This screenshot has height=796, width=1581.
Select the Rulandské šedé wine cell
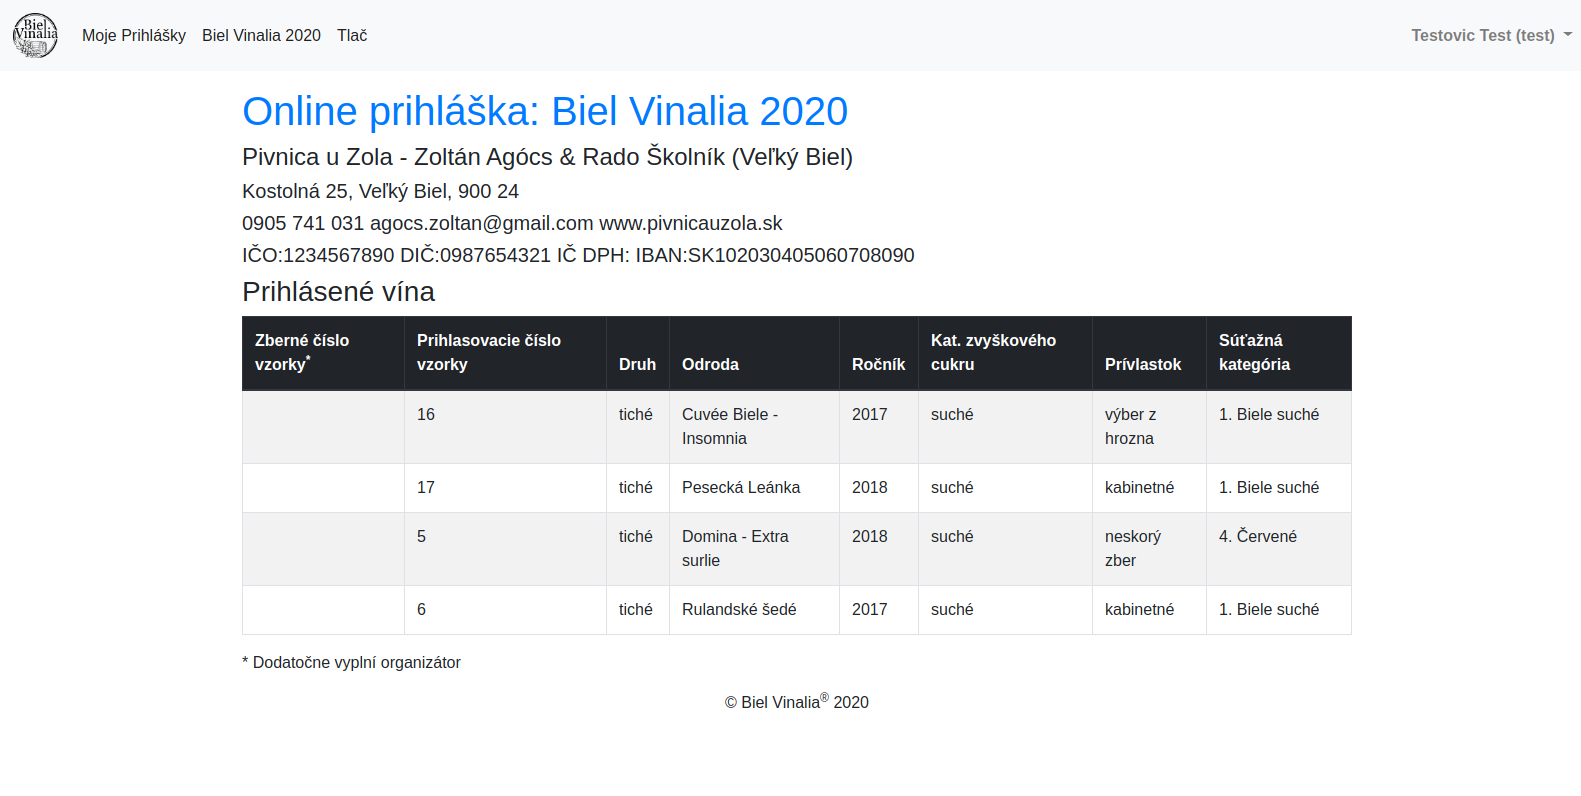[x=739, y=609]
